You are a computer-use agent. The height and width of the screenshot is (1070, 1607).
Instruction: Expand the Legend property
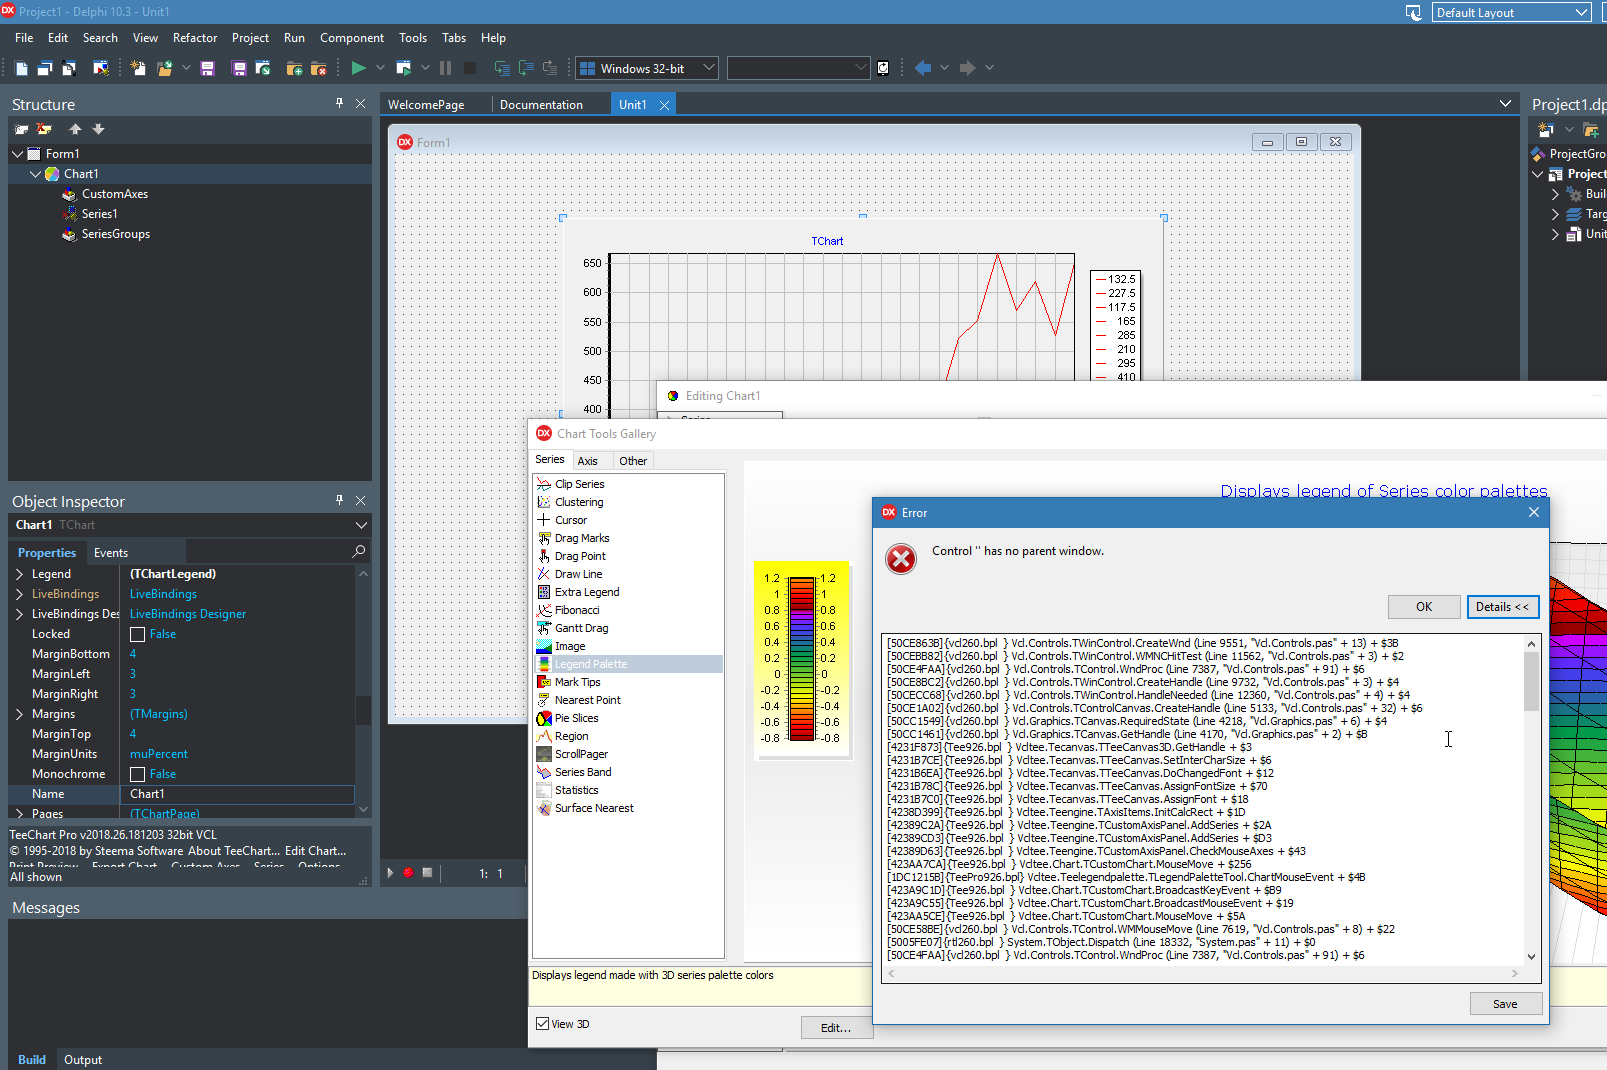pos(19,574)
